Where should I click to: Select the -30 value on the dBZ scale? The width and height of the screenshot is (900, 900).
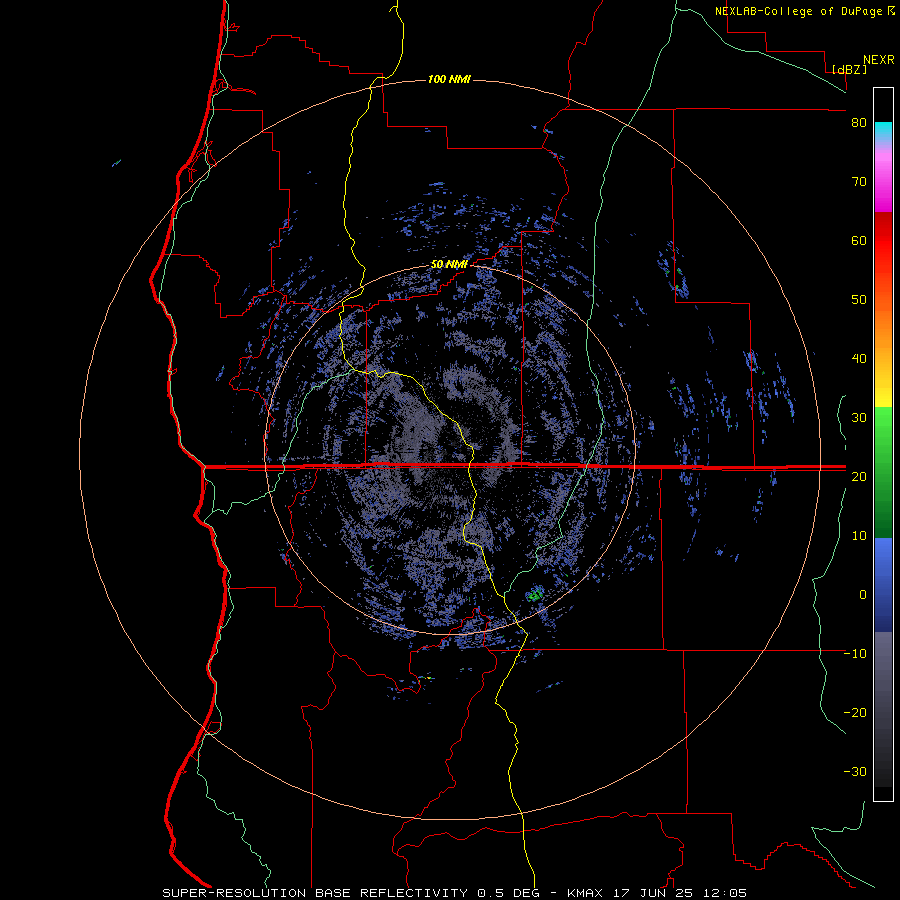point(855,771)
